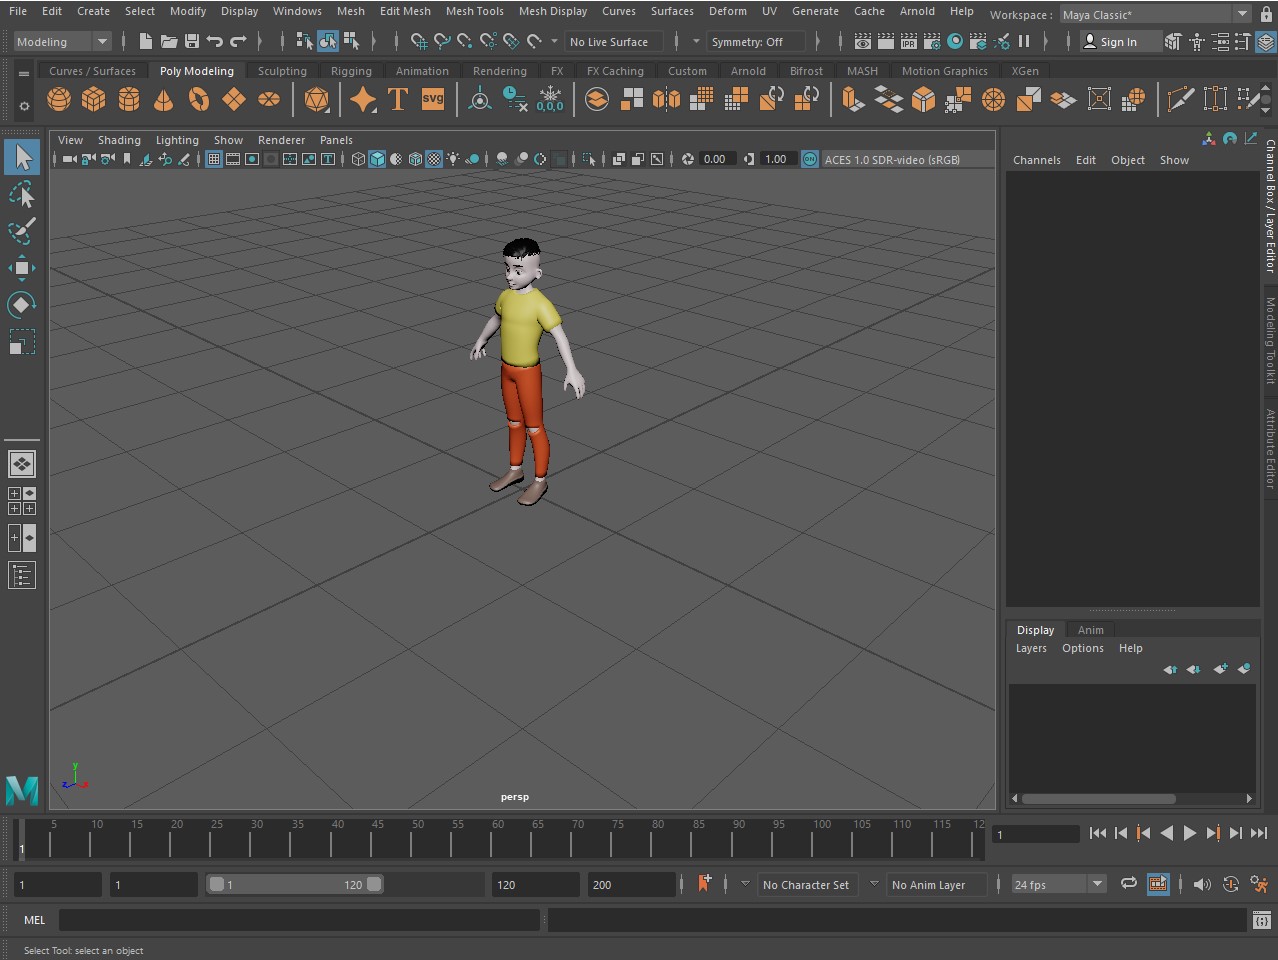Click the Sign In button
Image resolution: width=1278 pixels, height=960 pixels.
[1110, 42]
